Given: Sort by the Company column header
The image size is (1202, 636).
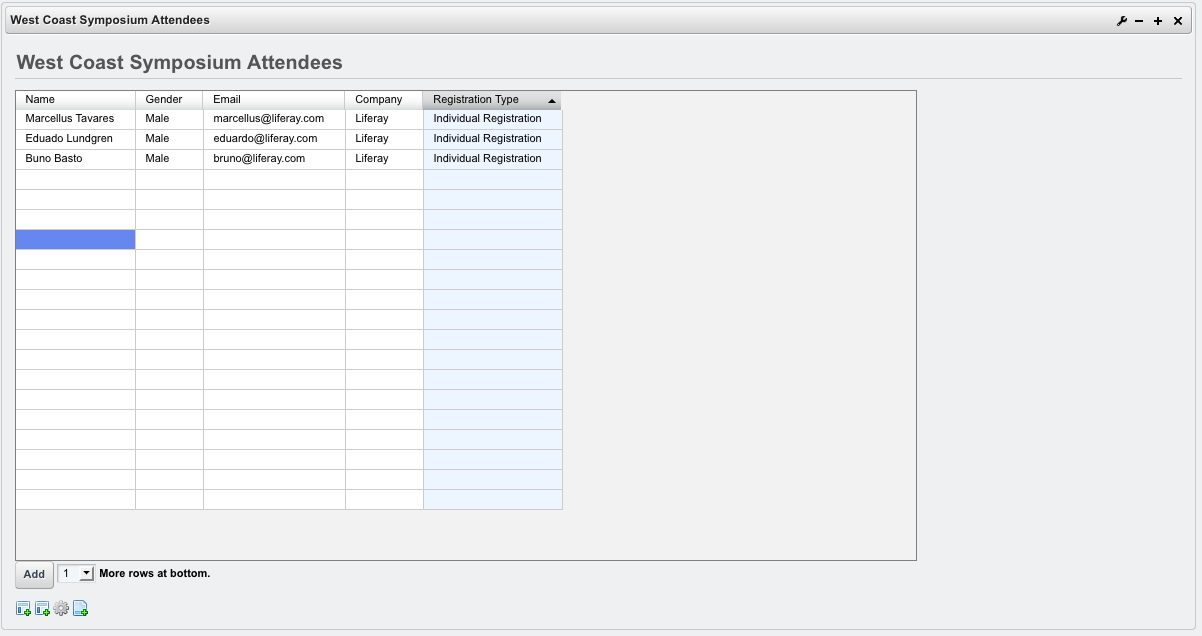Looking at the screenshot, I should (x=384, y=100).
